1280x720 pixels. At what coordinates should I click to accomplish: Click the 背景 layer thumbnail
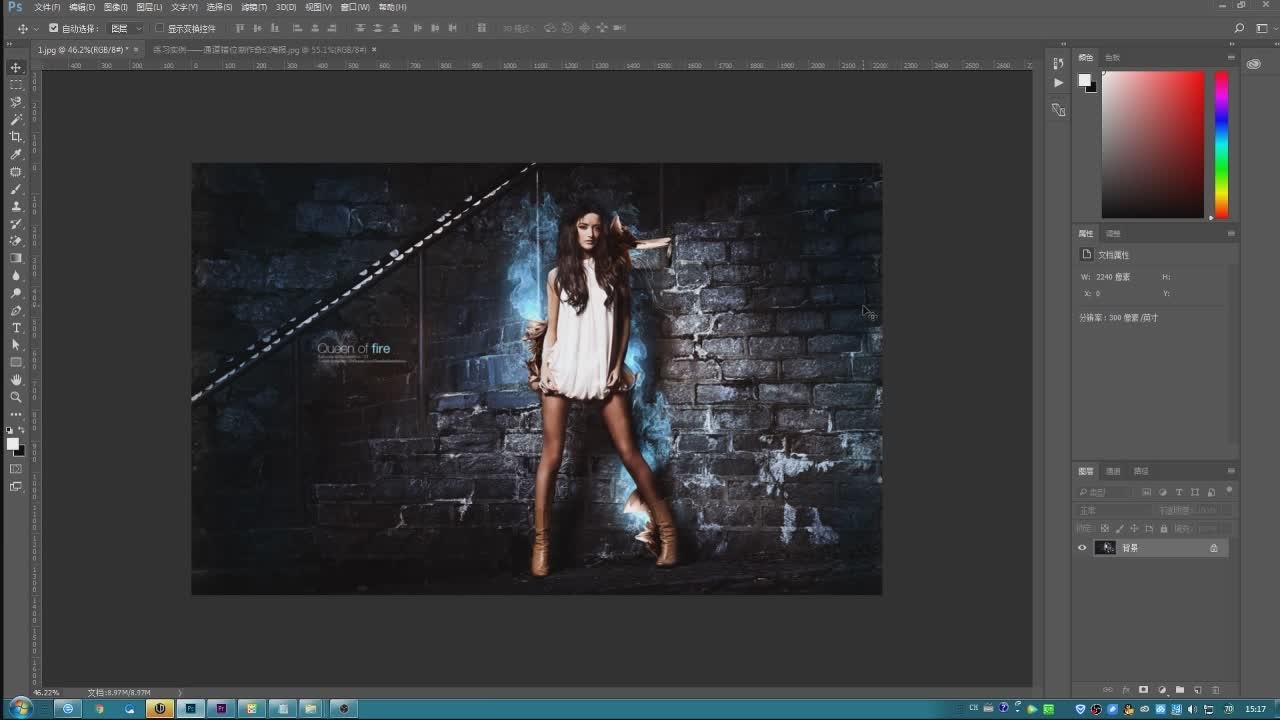(x=1106, y=548)
